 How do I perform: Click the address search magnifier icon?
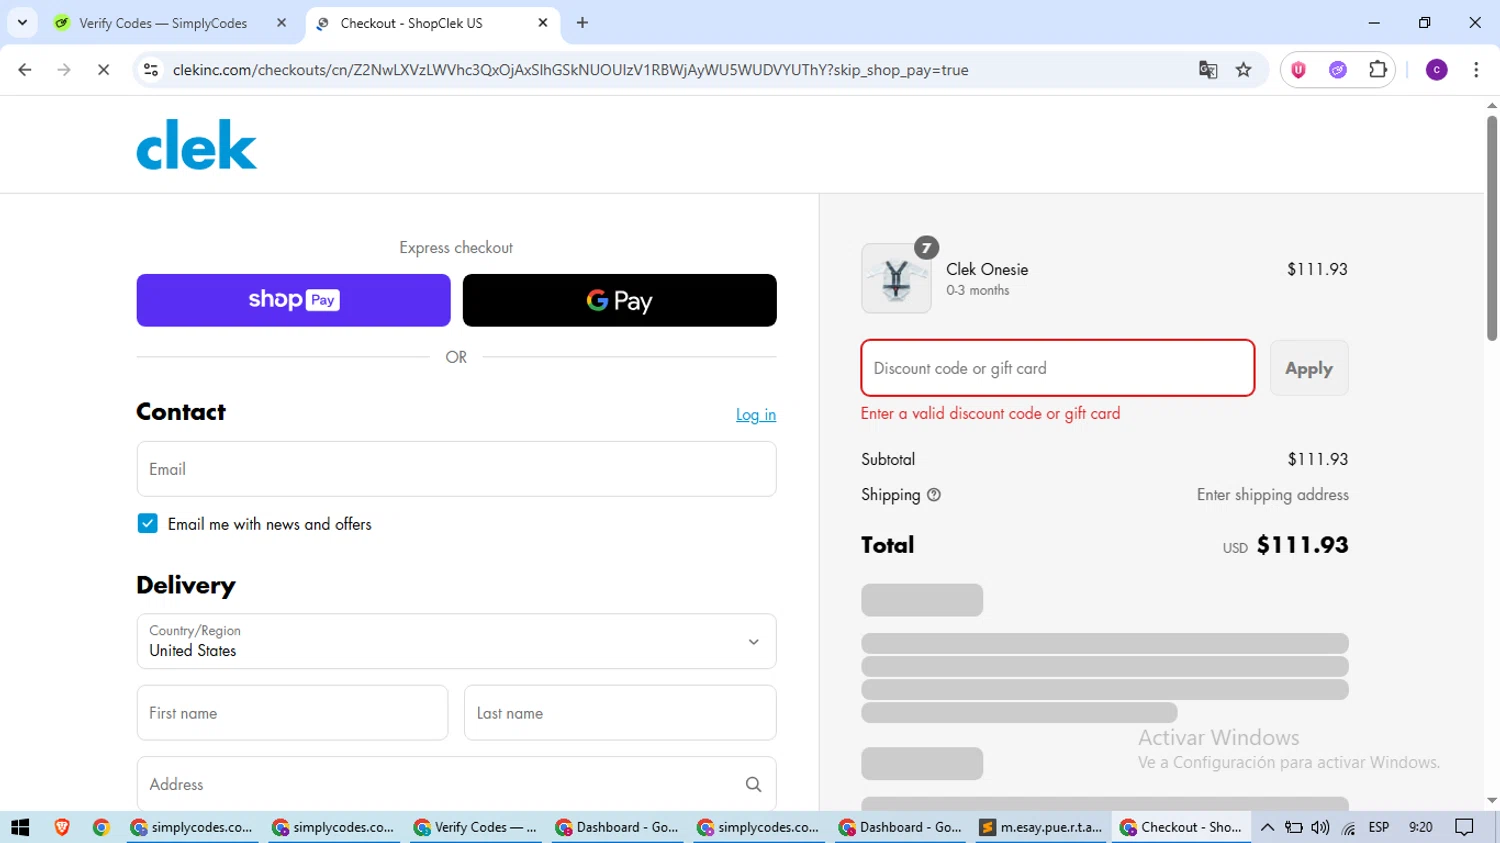point(754,785)
